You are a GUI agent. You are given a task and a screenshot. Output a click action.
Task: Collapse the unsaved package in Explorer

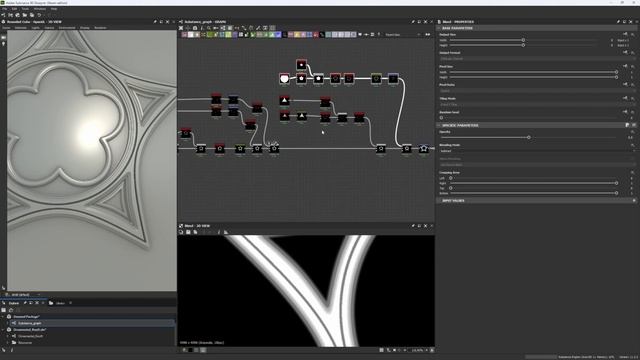click(x=3, y=316)
